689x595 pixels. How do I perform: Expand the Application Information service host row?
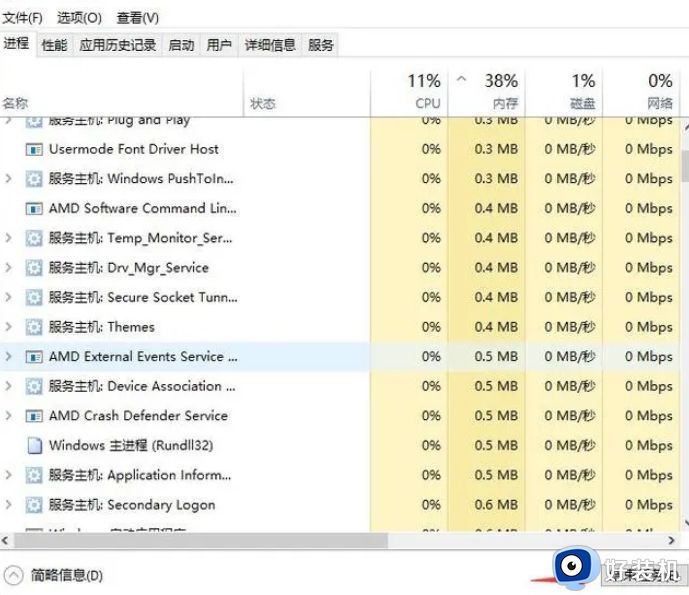9,475
